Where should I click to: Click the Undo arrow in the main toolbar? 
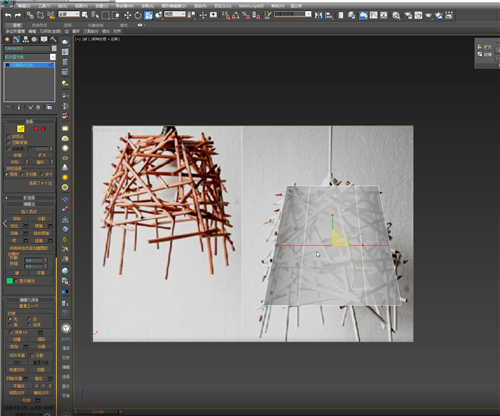point(8,15)
